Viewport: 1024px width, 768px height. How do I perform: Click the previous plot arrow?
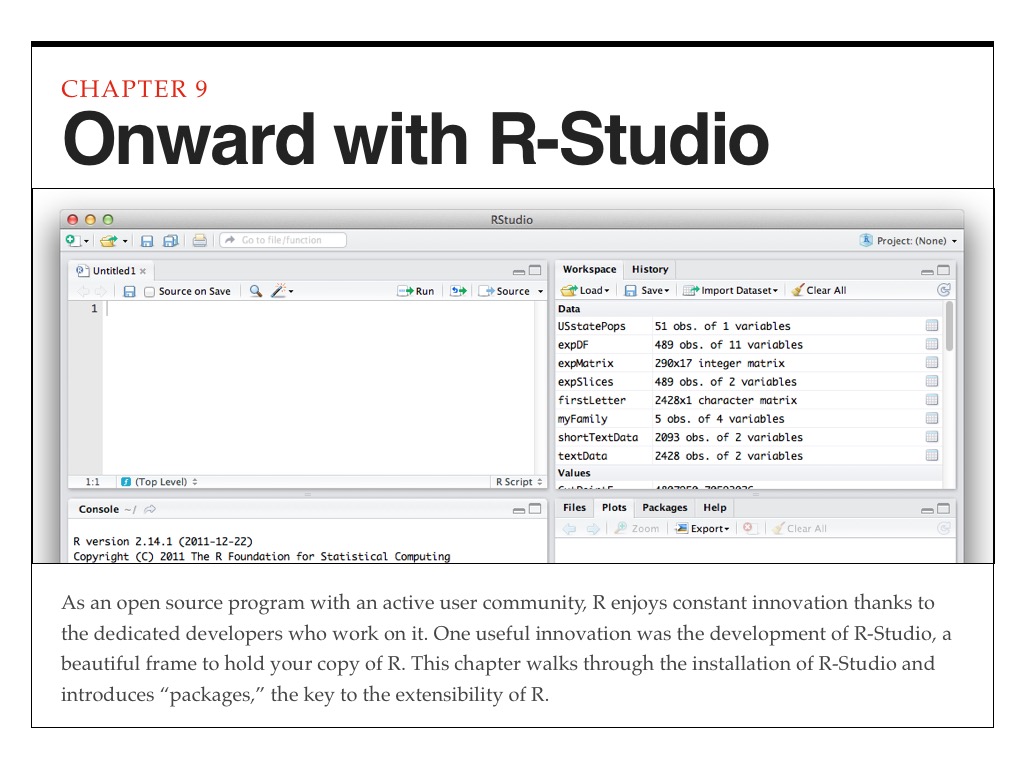(x=569, y=528)
